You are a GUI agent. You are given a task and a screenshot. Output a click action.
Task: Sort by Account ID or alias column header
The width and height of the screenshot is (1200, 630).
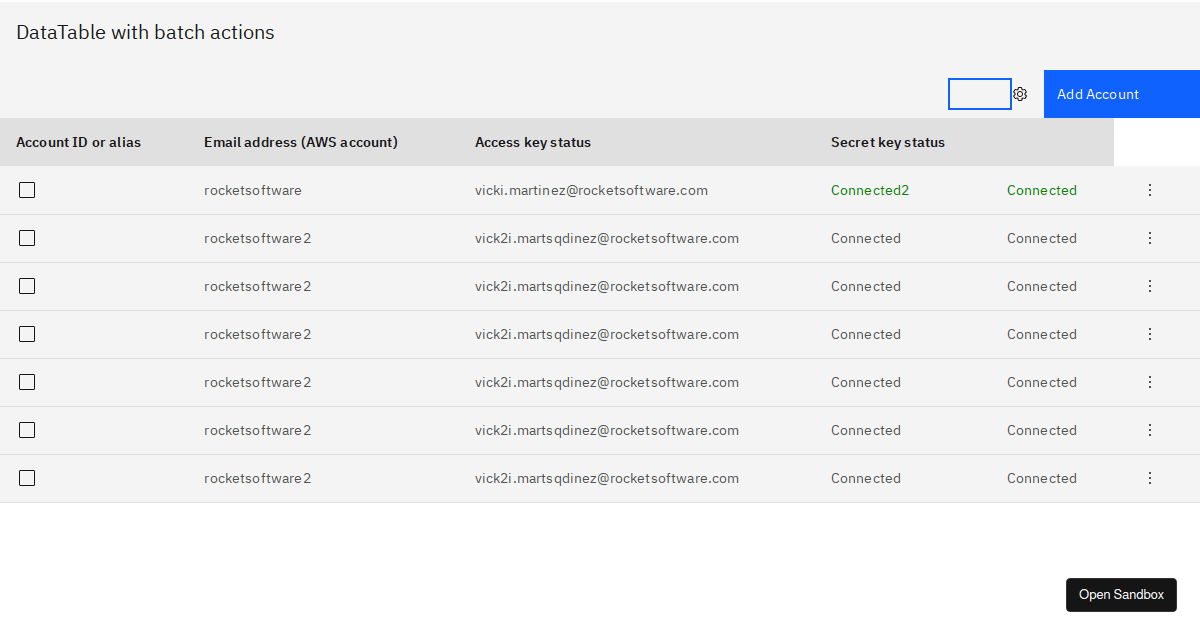[x=79, y=142]
